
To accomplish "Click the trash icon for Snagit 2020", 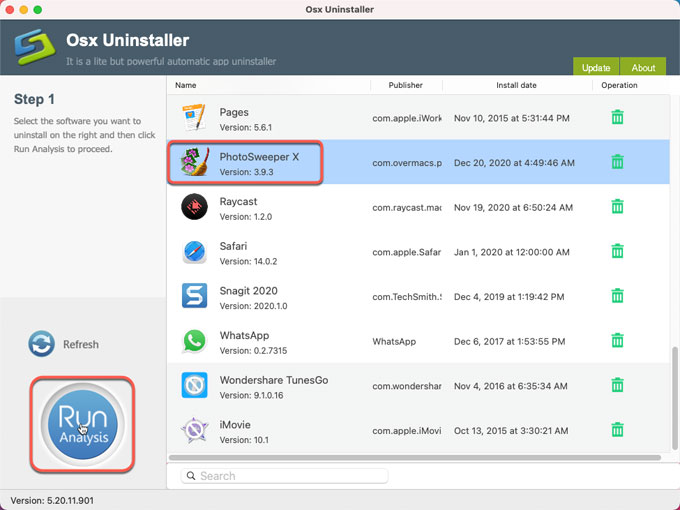I will point(617,296).
